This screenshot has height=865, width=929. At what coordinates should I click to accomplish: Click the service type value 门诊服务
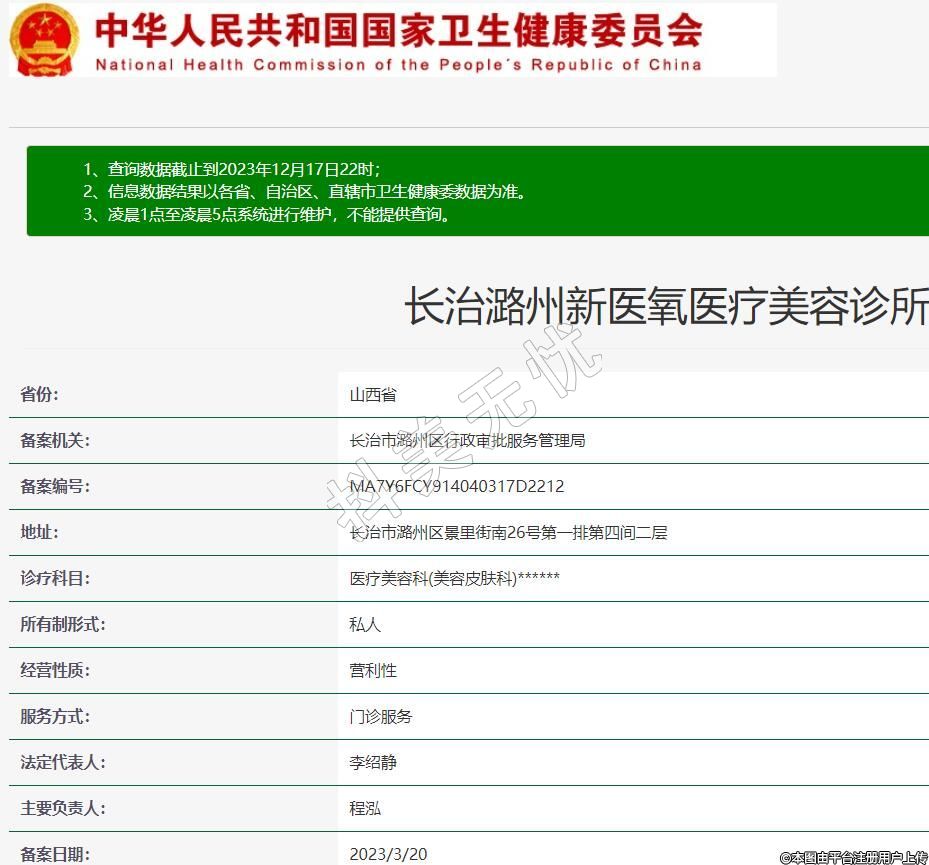[381, 716]
